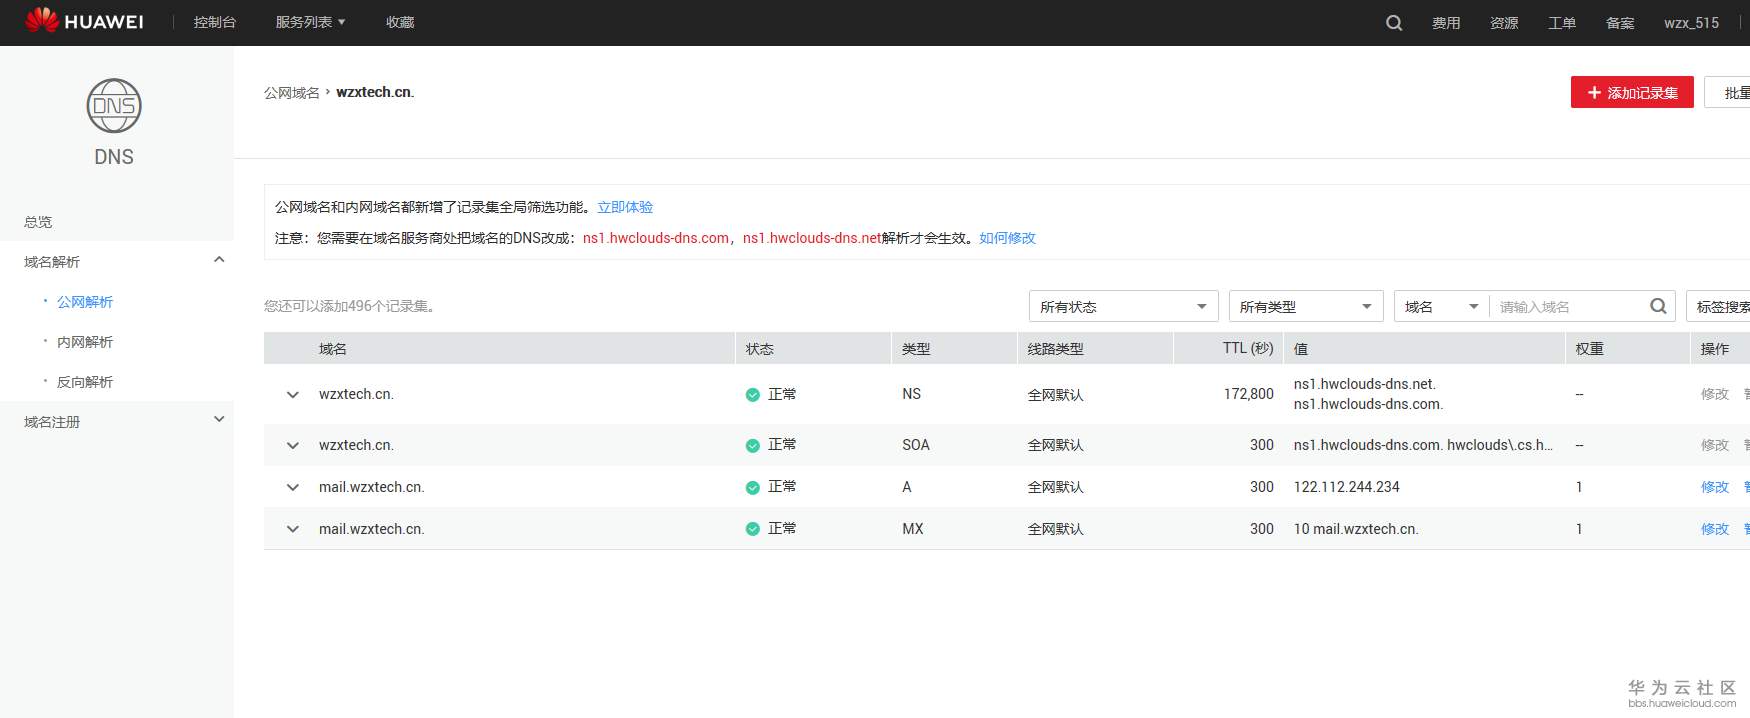This screenshot has width=1750, height=718.
Task: Click the TTL value 172,800
Action: pos(1249,395)
